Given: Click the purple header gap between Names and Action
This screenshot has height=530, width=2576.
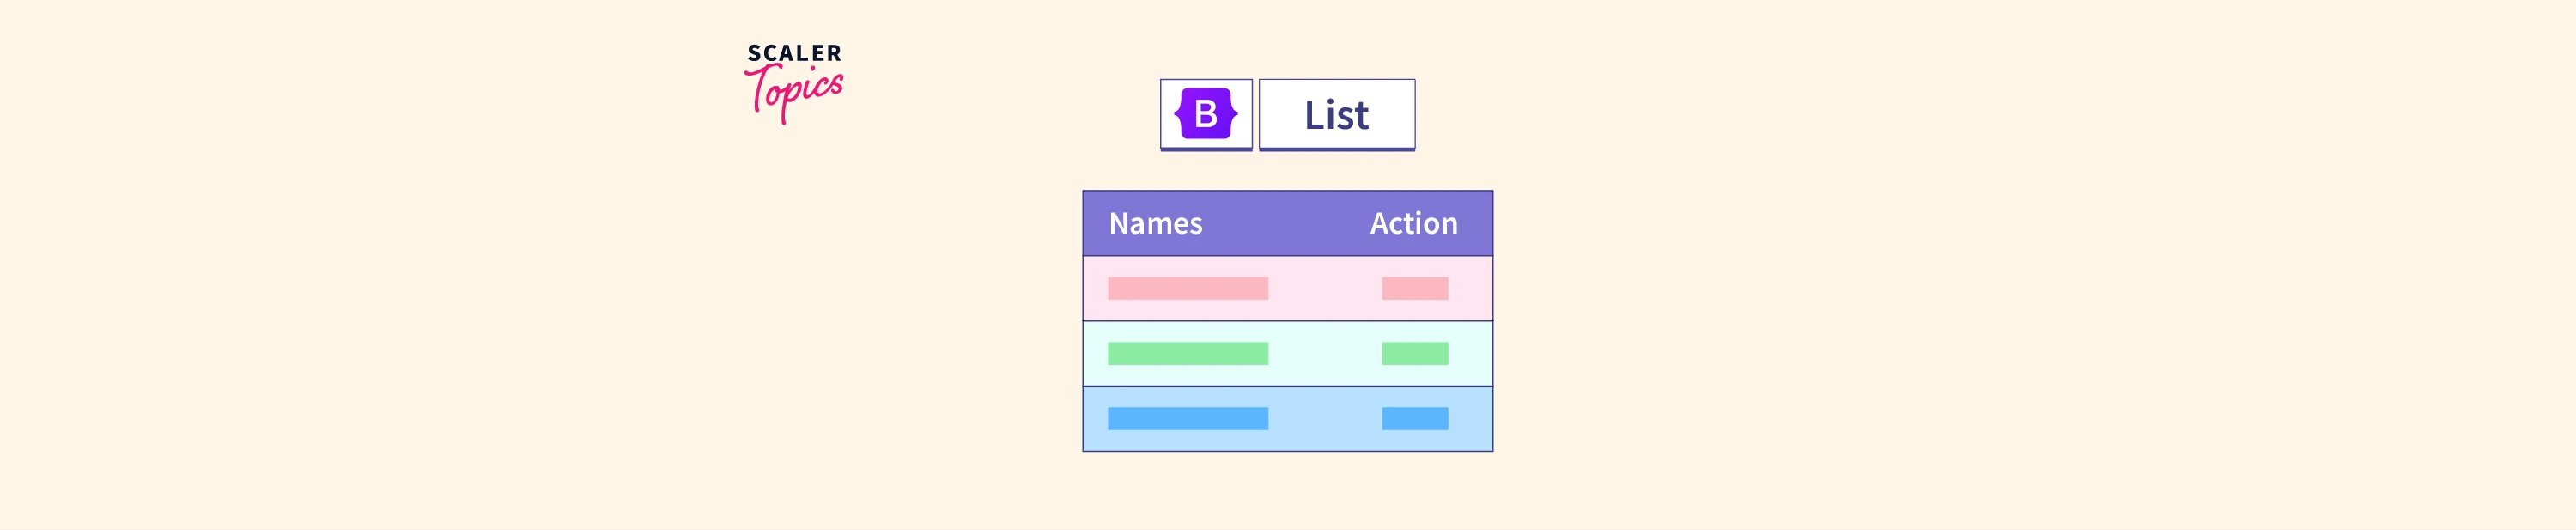Looking at the screenshot, I should (x=1286, y=223).
